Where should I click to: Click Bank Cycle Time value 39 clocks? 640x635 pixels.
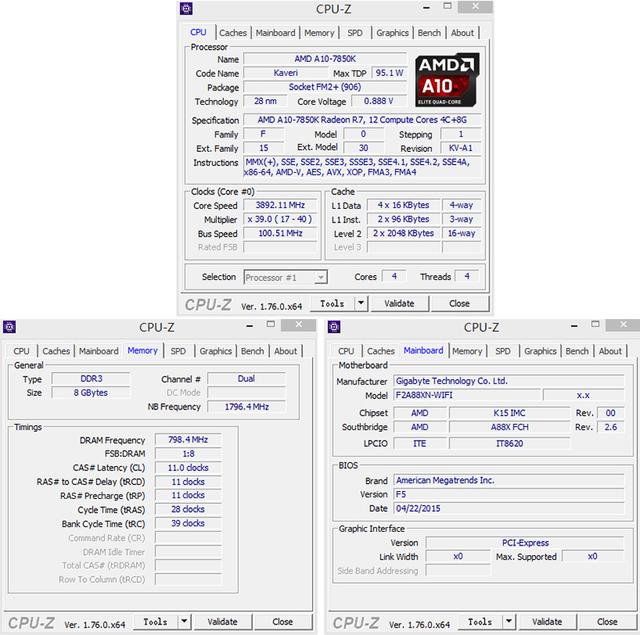(x=188, y=523)
